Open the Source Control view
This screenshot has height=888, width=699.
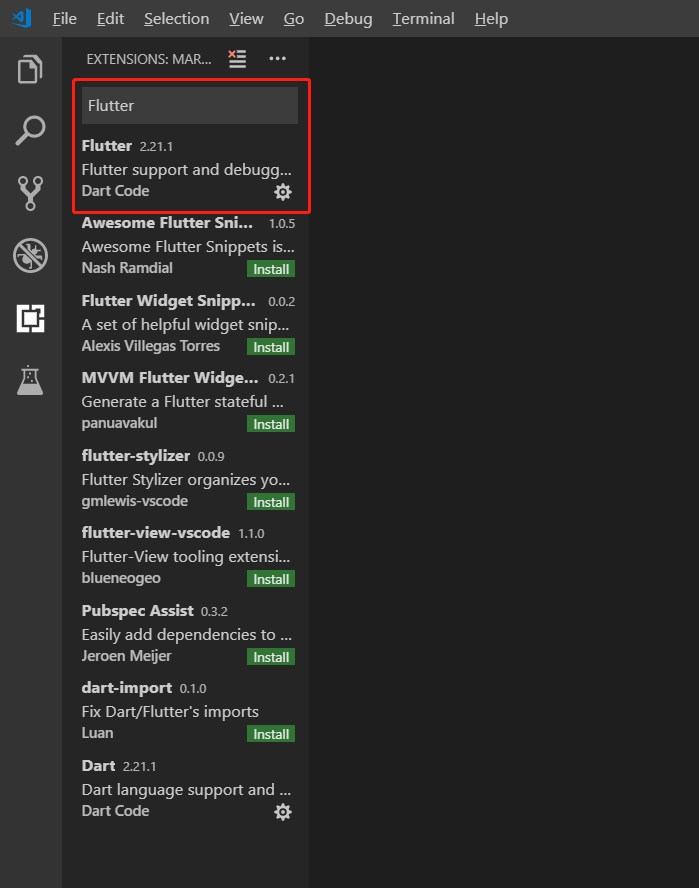pos(30,193)
